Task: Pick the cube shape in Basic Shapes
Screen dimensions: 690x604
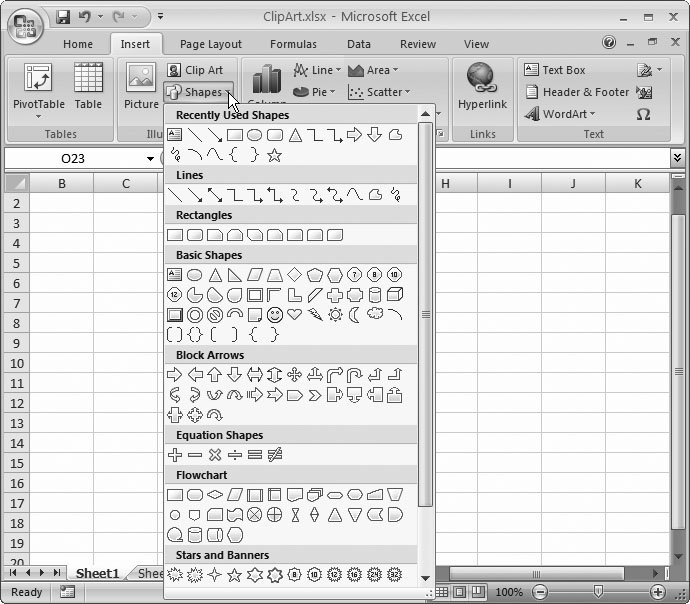Action: [395, 295]
